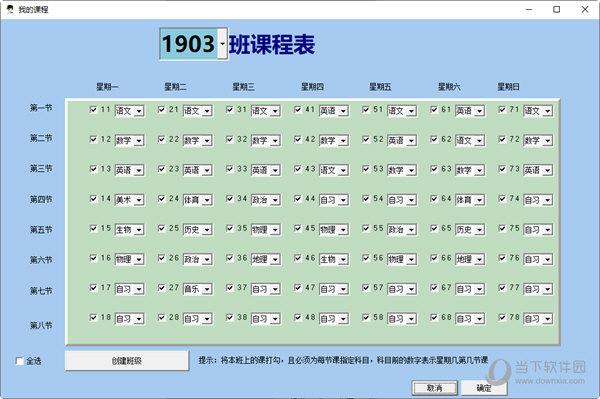The height and width of the screenshot is (399, 600).
Task: Toggle the checkbox for lesson 71
Action: coord(502,110)
